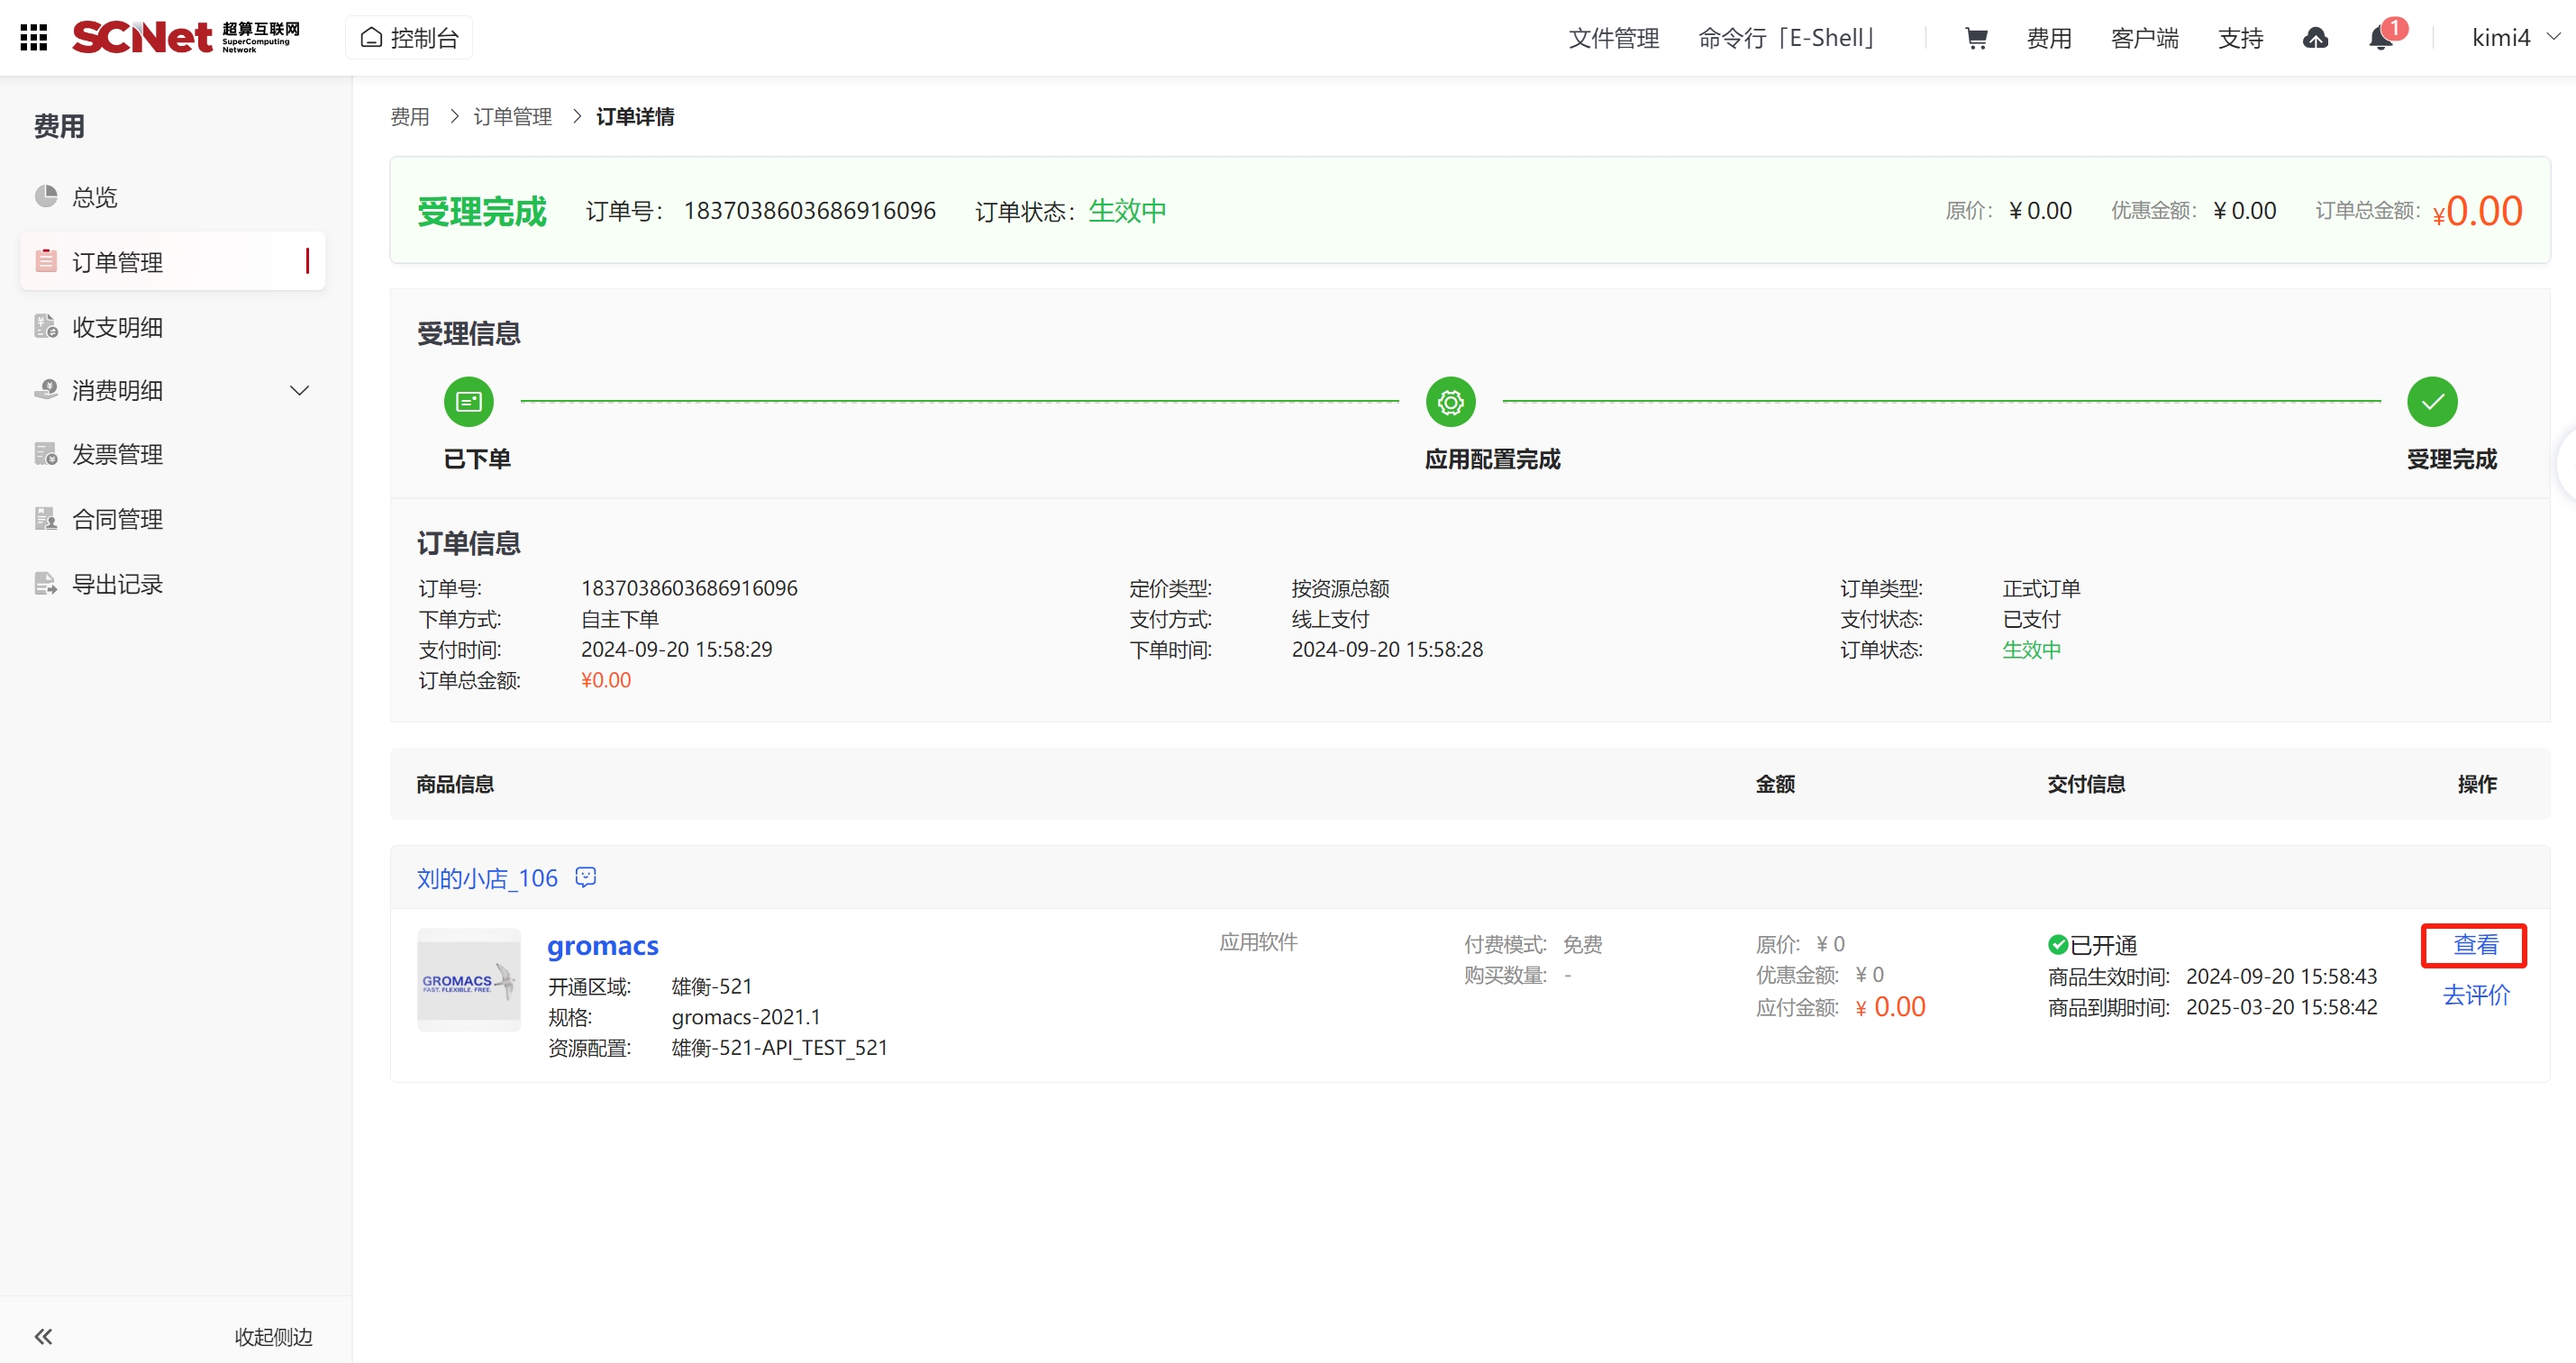
Task: Click the 控制台 console button
Action: [x=409, y=38]
